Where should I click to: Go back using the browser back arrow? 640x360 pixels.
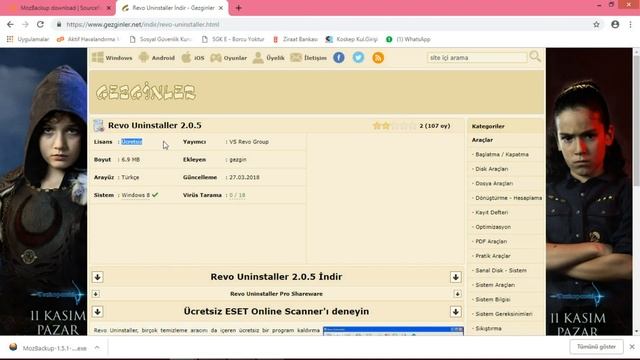10,24
